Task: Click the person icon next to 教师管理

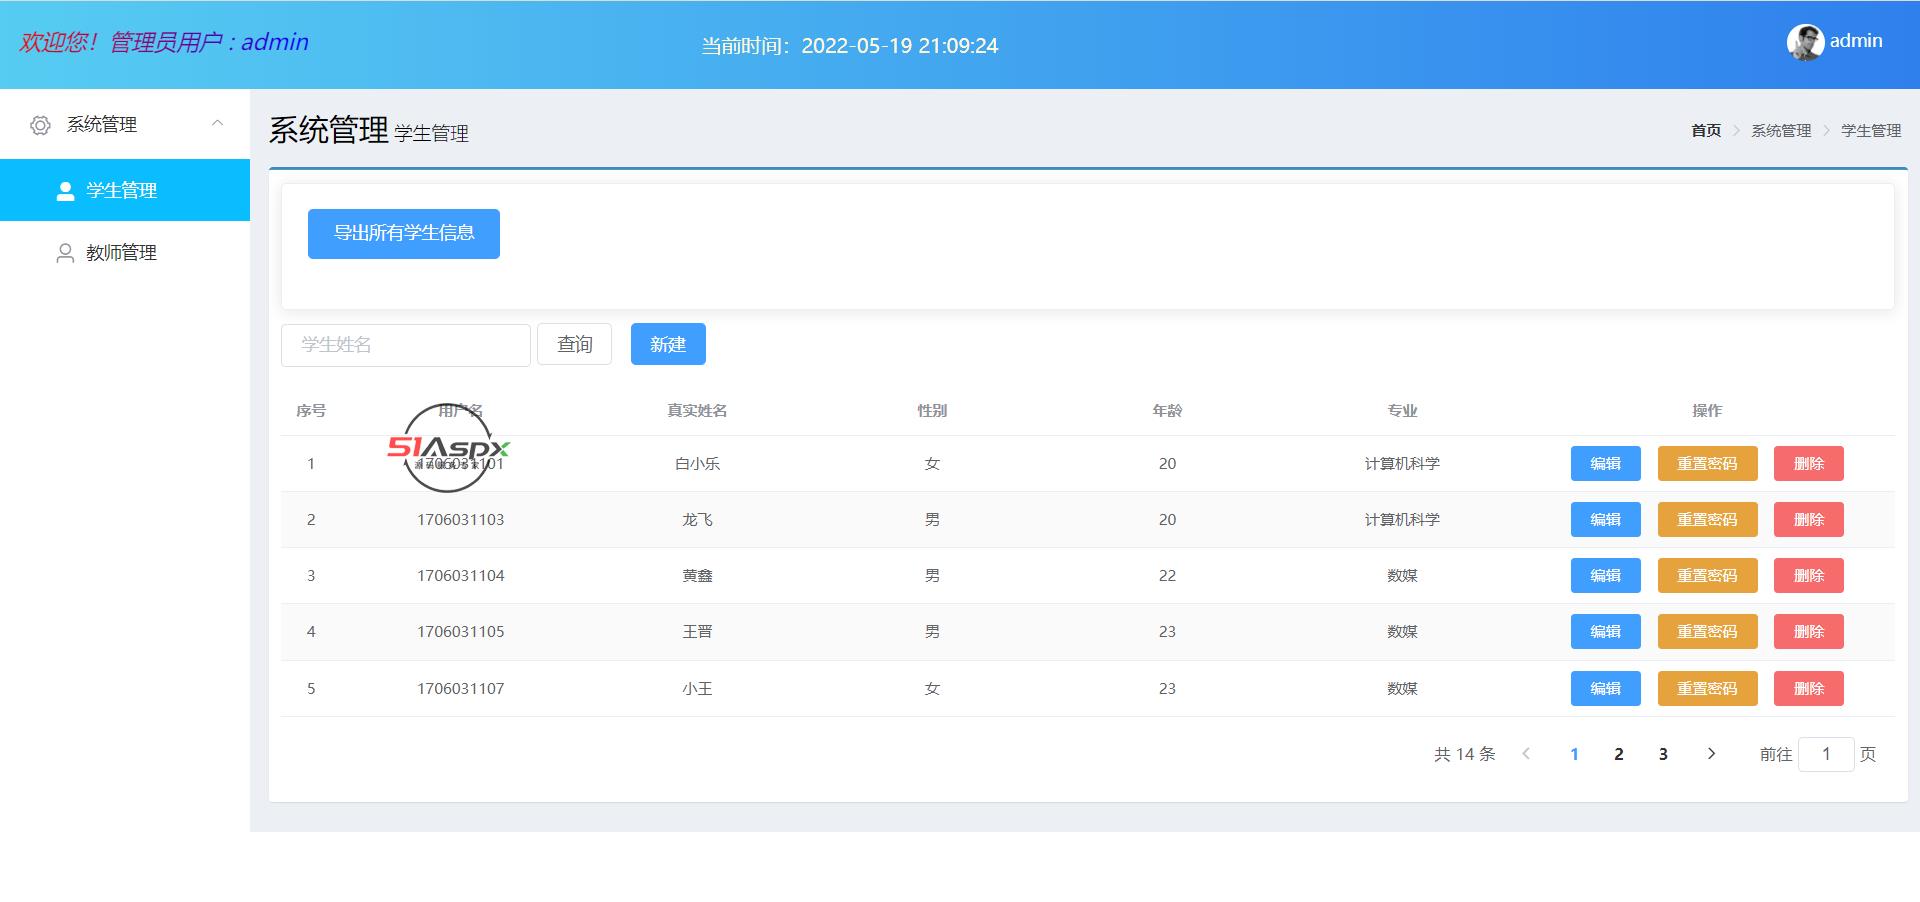Action: (x=65, y=253)
